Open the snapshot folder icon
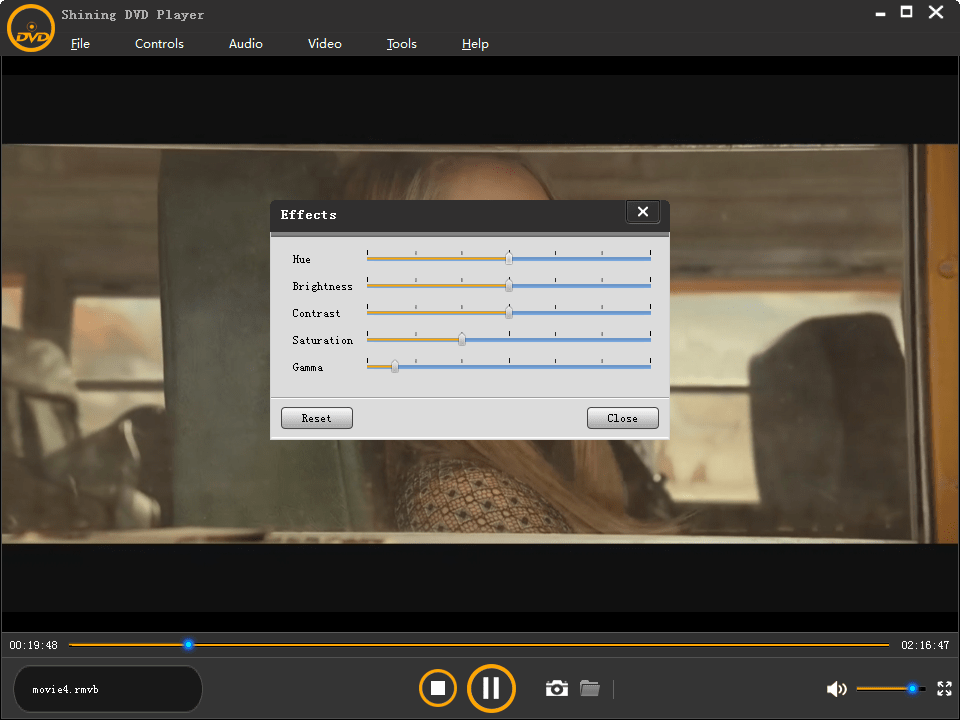The image size is (960, 720). (x=590, y=688)
